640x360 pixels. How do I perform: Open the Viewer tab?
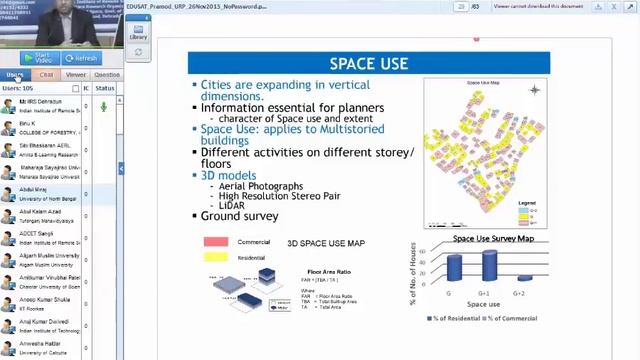tap(76, 75)
